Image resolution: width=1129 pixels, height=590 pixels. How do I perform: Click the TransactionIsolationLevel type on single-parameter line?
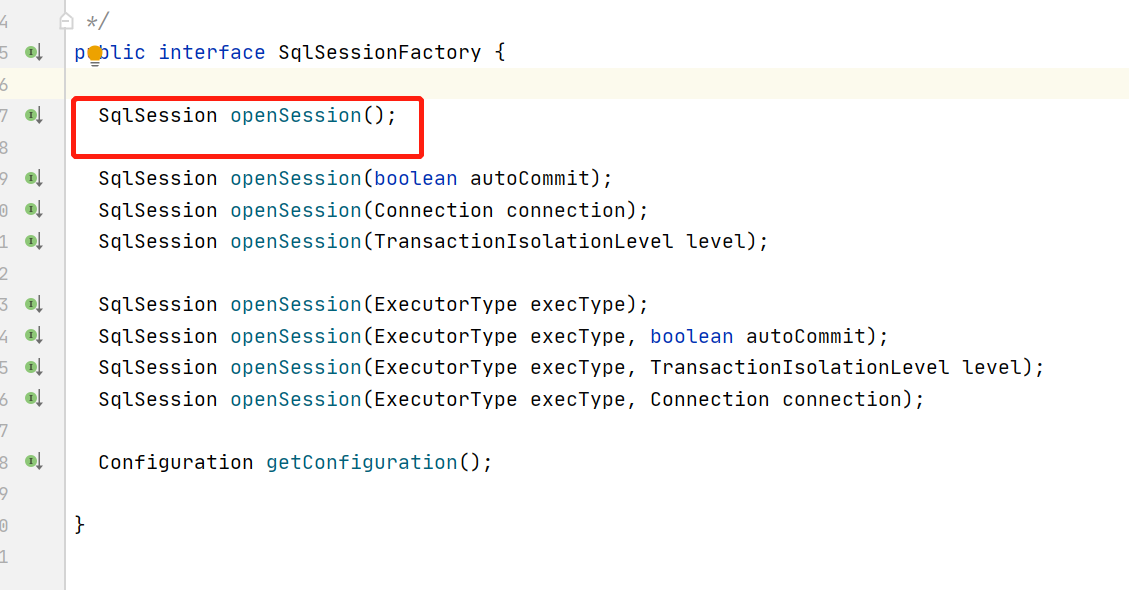pos(523,241)
